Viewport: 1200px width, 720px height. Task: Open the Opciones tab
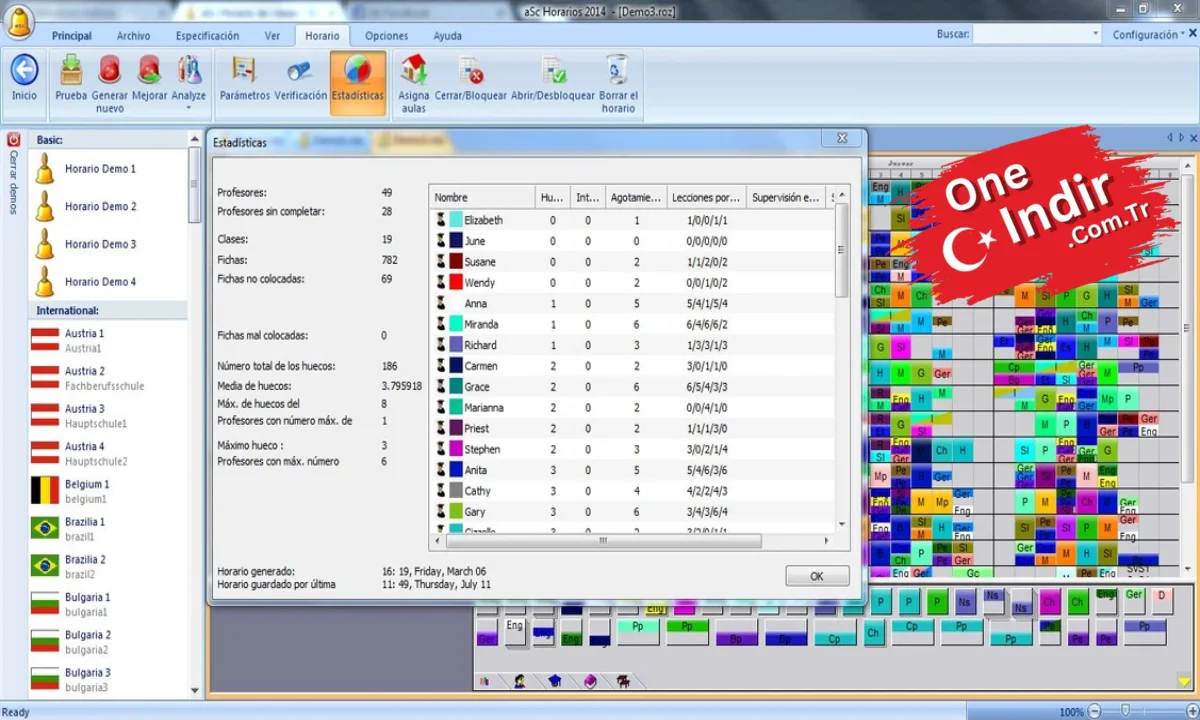pyautogui.click(x=386, y=35)
